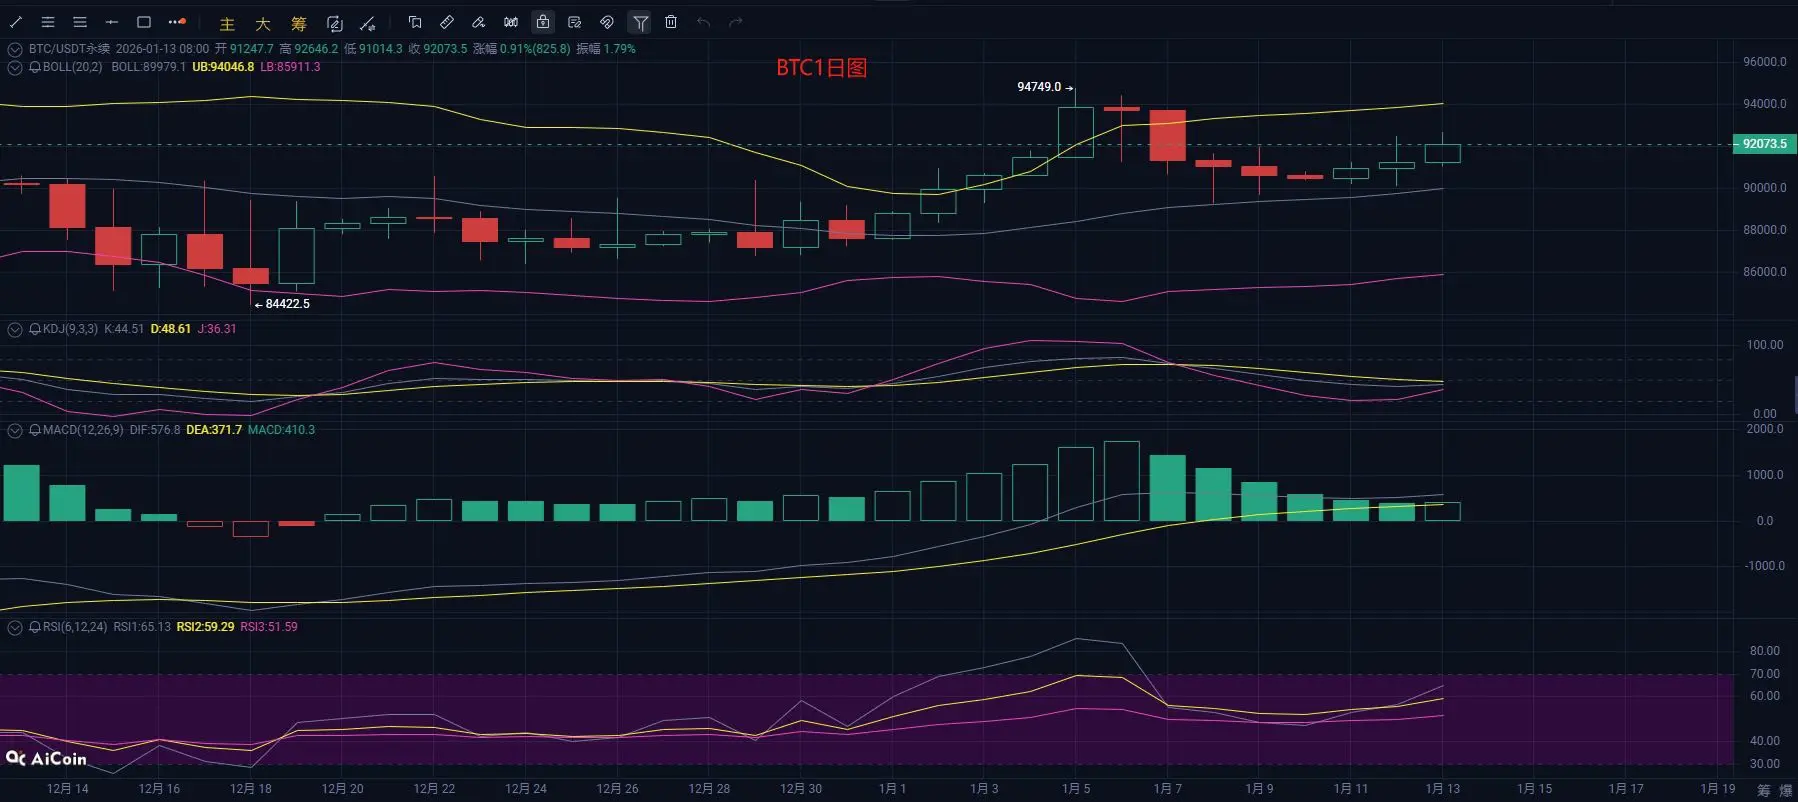Click the MACD:410.3 histogram value

pos(281,430)
